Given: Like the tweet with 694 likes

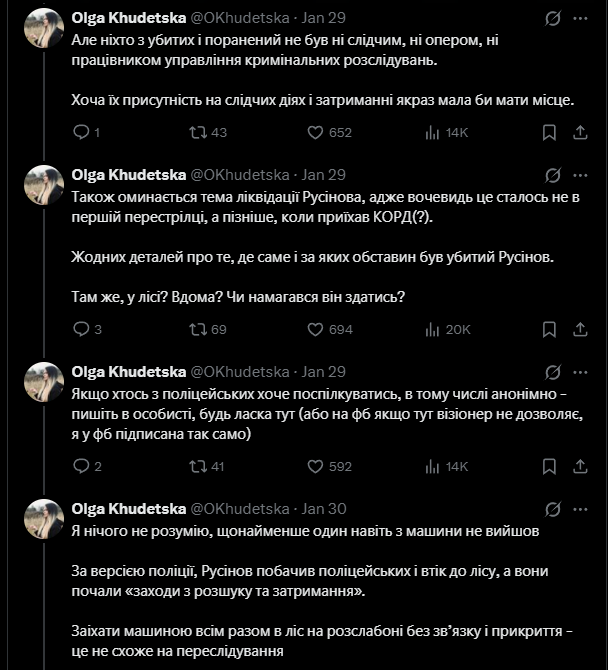Looking at the screenshot, I should click(315, 329).
